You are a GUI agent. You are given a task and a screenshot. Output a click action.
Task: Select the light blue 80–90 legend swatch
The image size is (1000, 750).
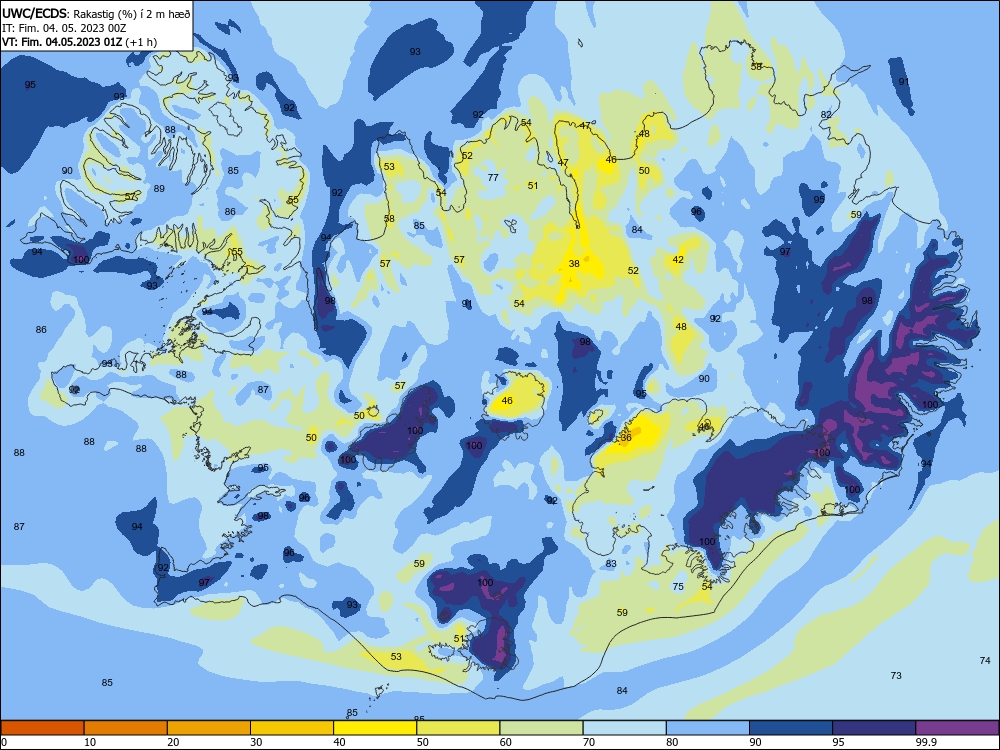tap(708, 728)
